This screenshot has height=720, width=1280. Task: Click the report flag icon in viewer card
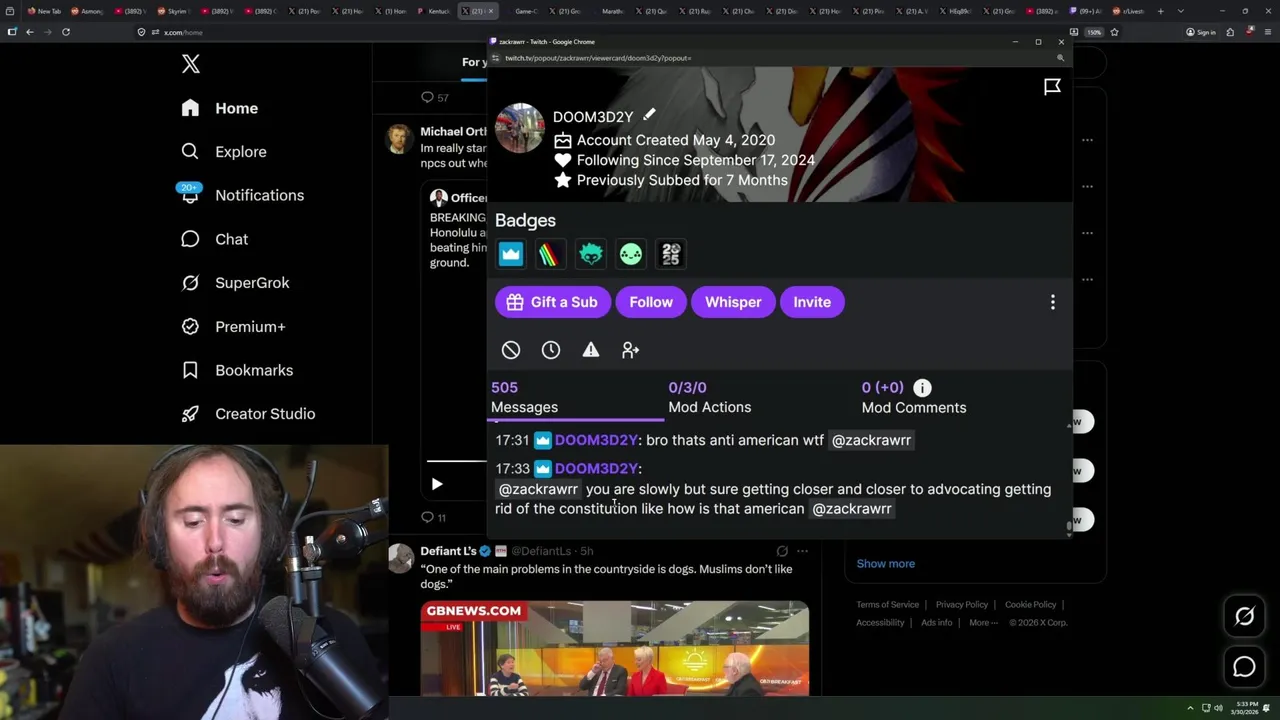tap(1052, 87)
